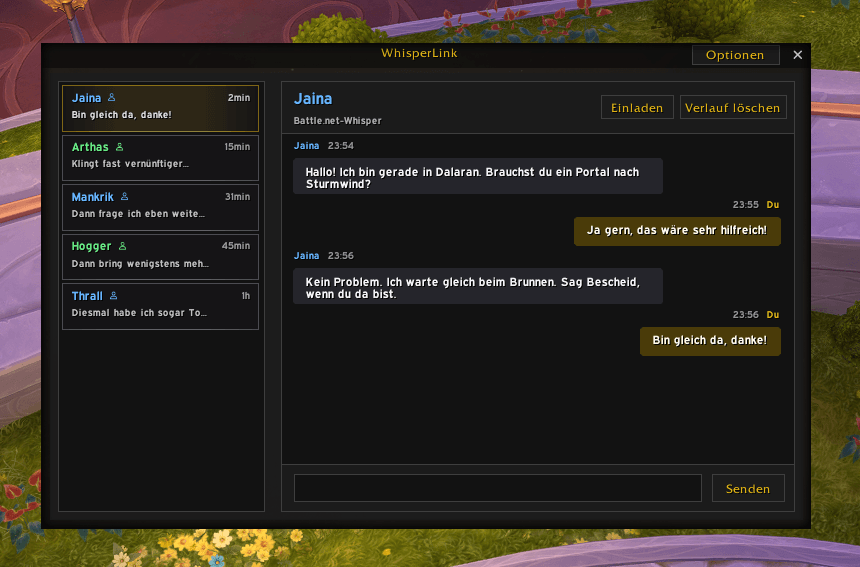Image resolution: width=860 pixels, height=567 pixels.
Task: Open the Mankrik conversation
Action: [160, 207]
